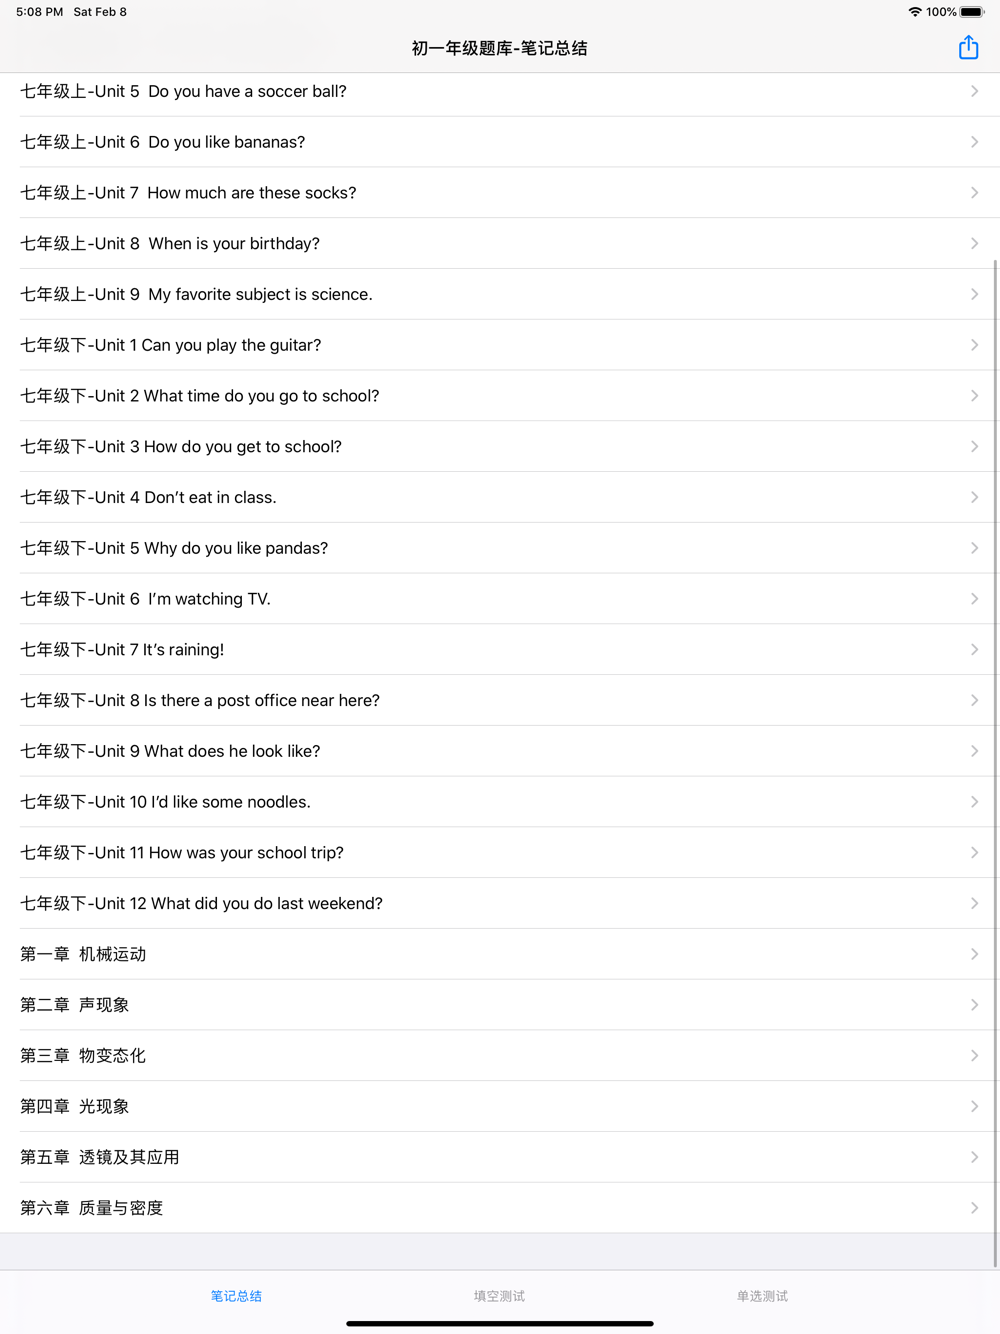
Task: Expand chevron for 第一章 机械运动 row
Action: click(974, 954)
